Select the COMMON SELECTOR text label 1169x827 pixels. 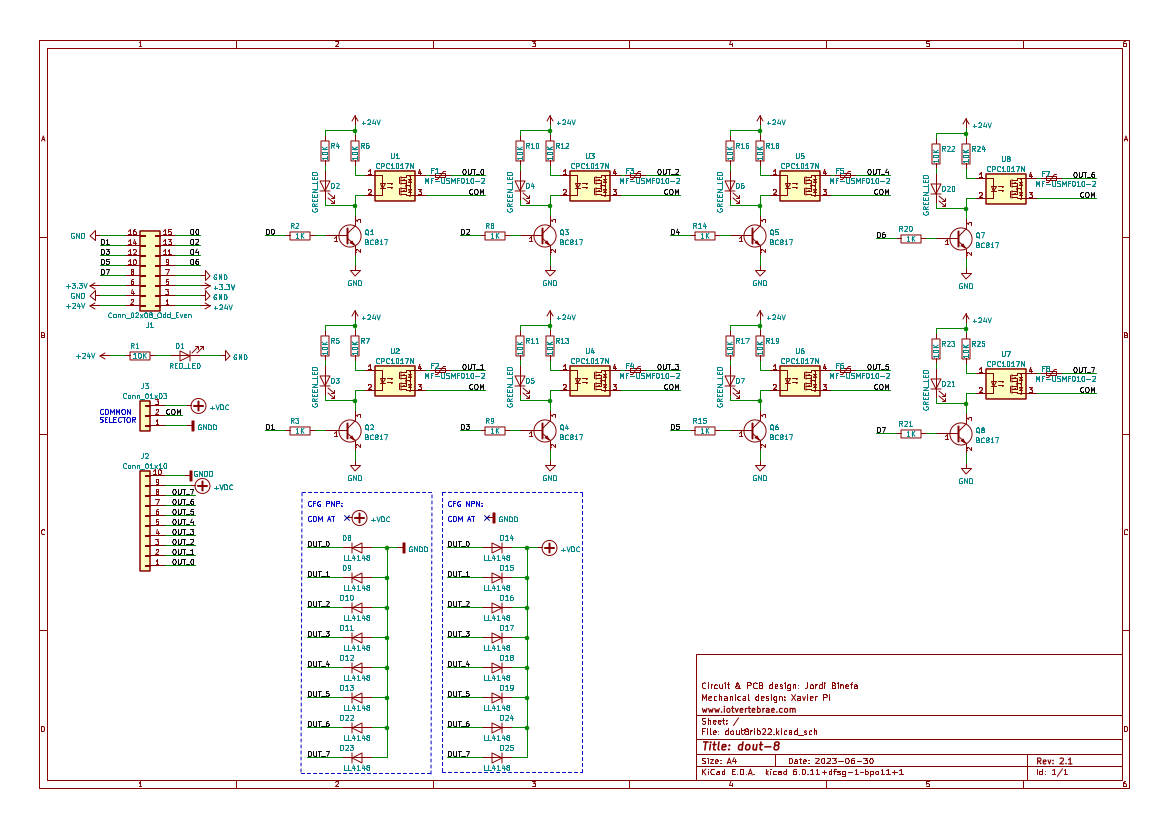click(x=118, y=416)
